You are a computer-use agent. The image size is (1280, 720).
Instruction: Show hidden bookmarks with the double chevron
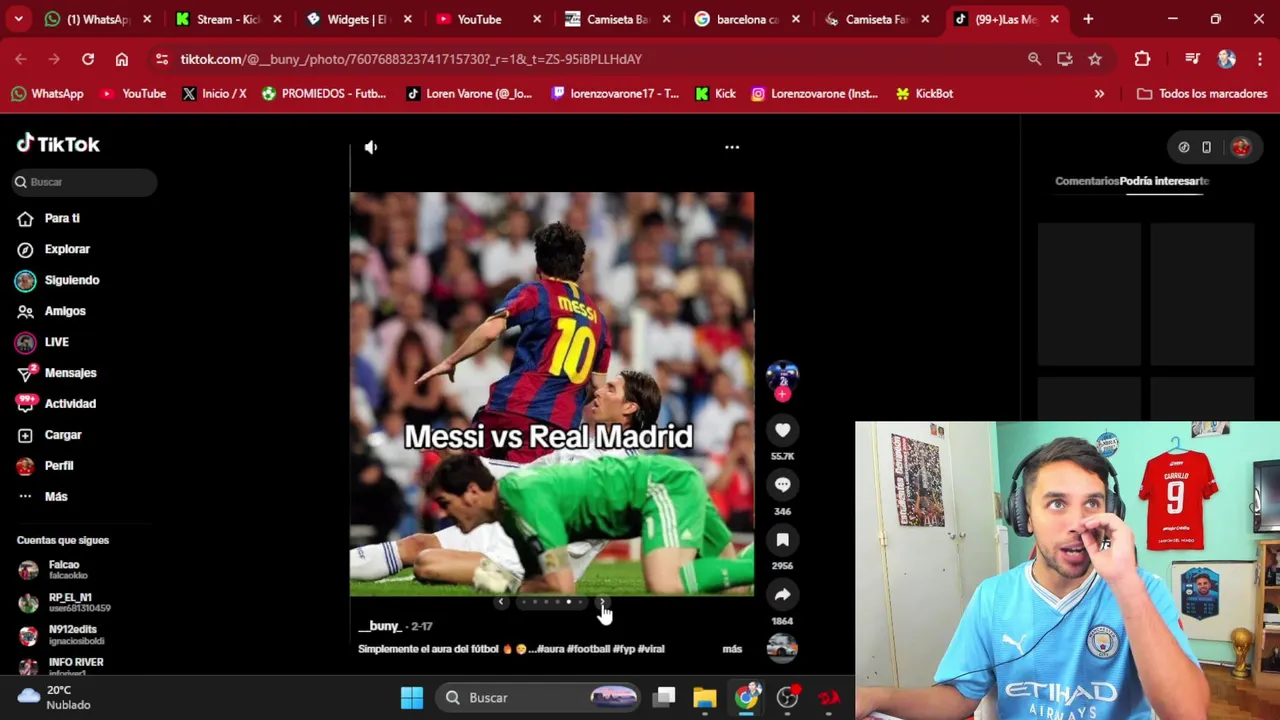click(x=1099, y=94)
